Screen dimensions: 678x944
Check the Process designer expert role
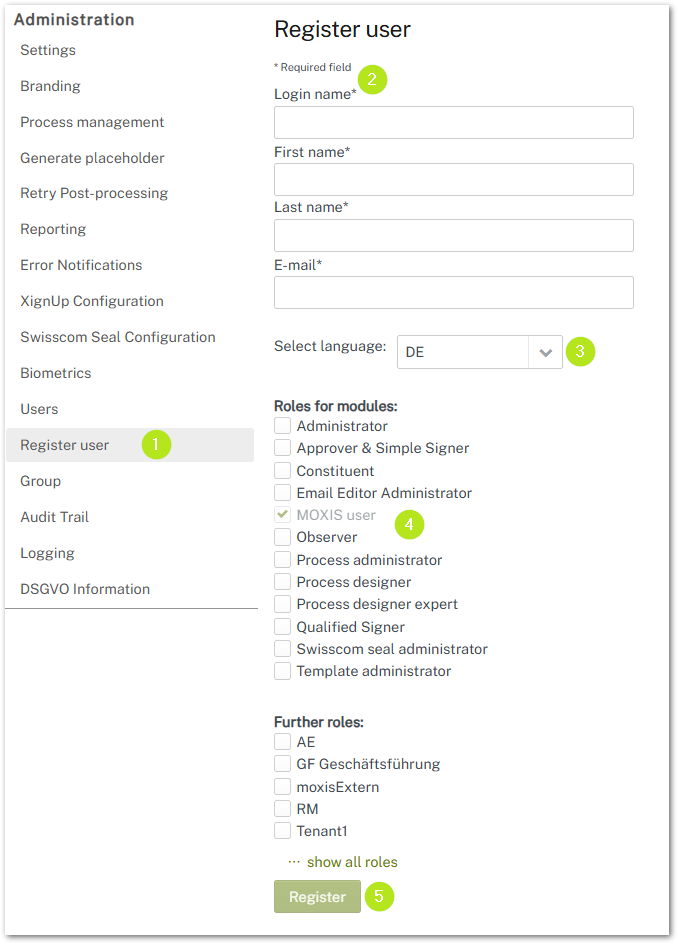pos(283,604)
